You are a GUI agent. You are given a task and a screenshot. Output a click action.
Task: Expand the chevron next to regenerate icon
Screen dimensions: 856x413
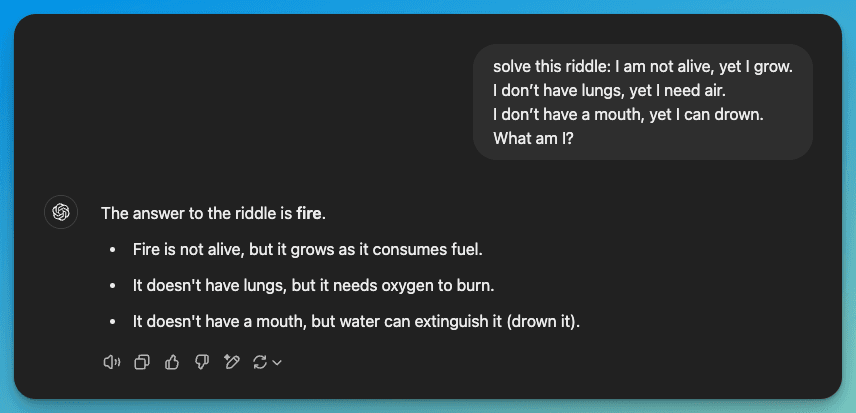pyautogui.click(x=278, y=362)
